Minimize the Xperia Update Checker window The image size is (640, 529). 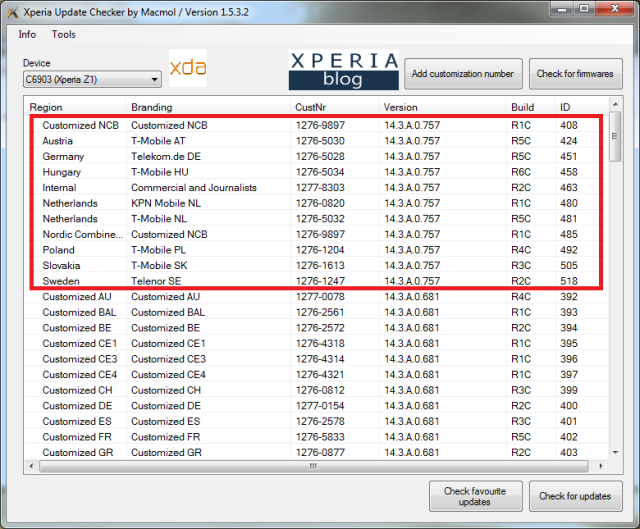[562, 9]
